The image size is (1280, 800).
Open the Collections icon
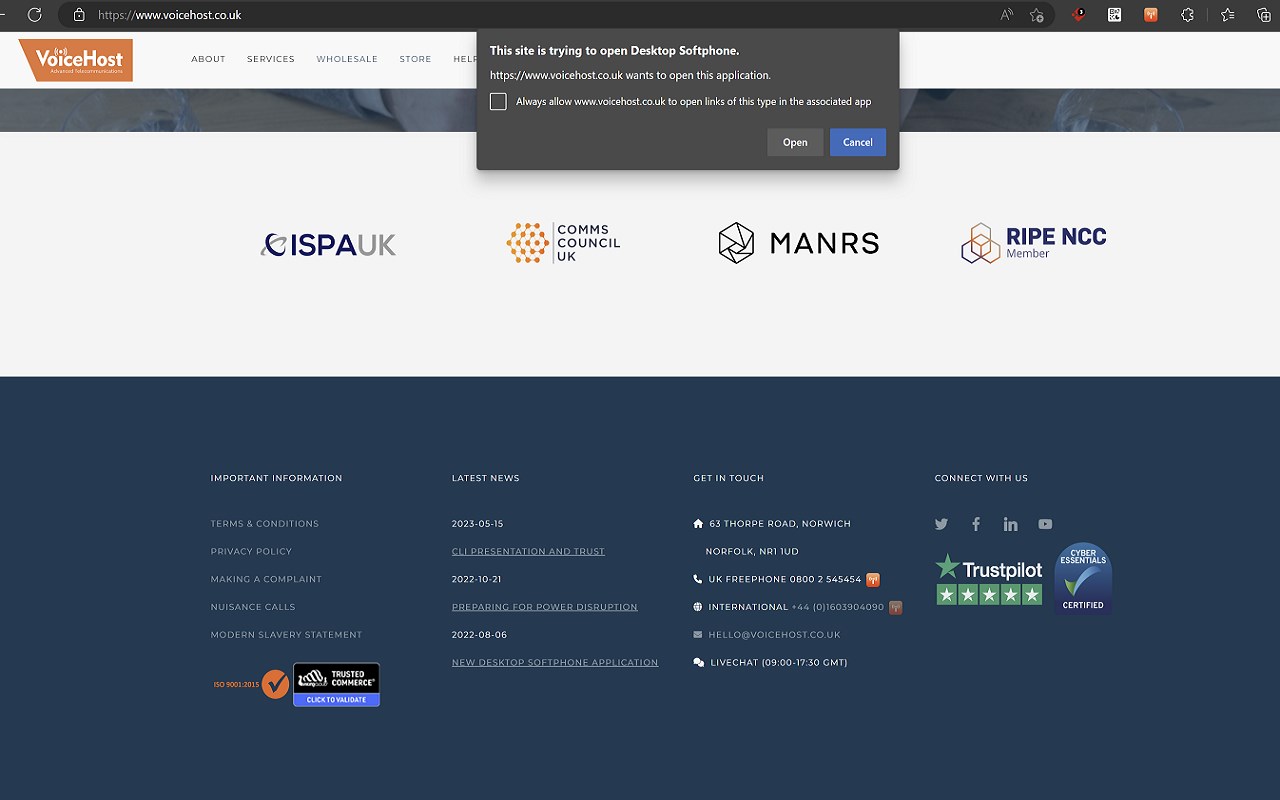tap(1263, 15)
